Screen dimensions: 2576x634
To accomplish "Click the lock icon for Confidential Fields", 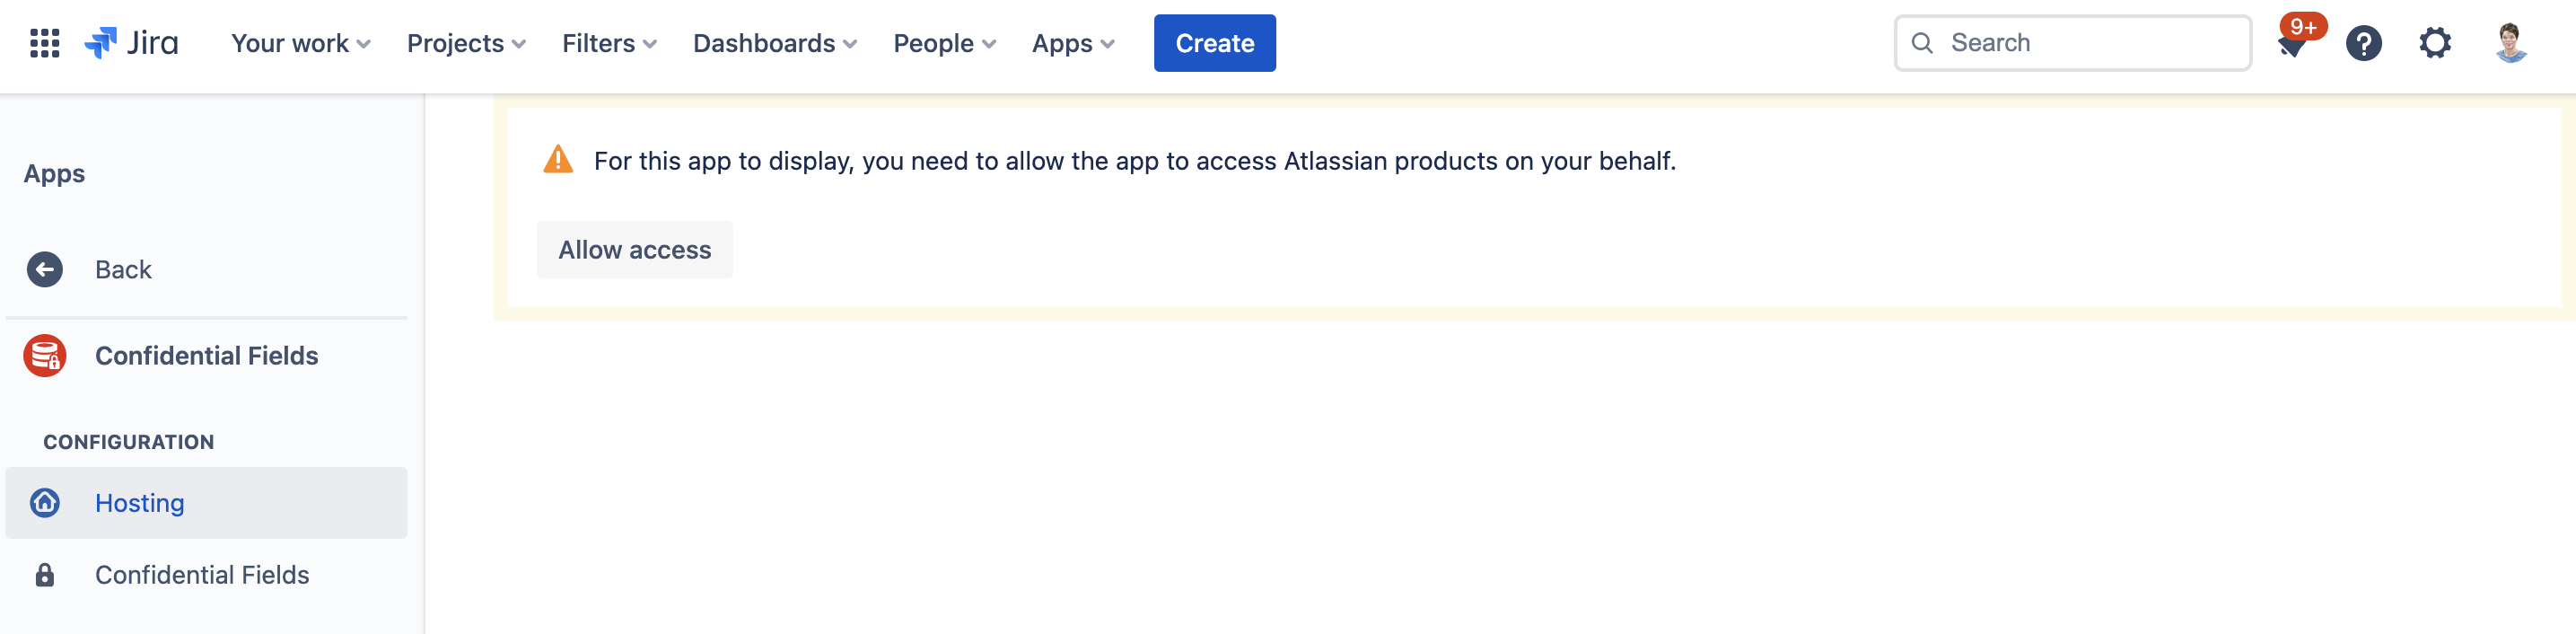I will [45, 574].
